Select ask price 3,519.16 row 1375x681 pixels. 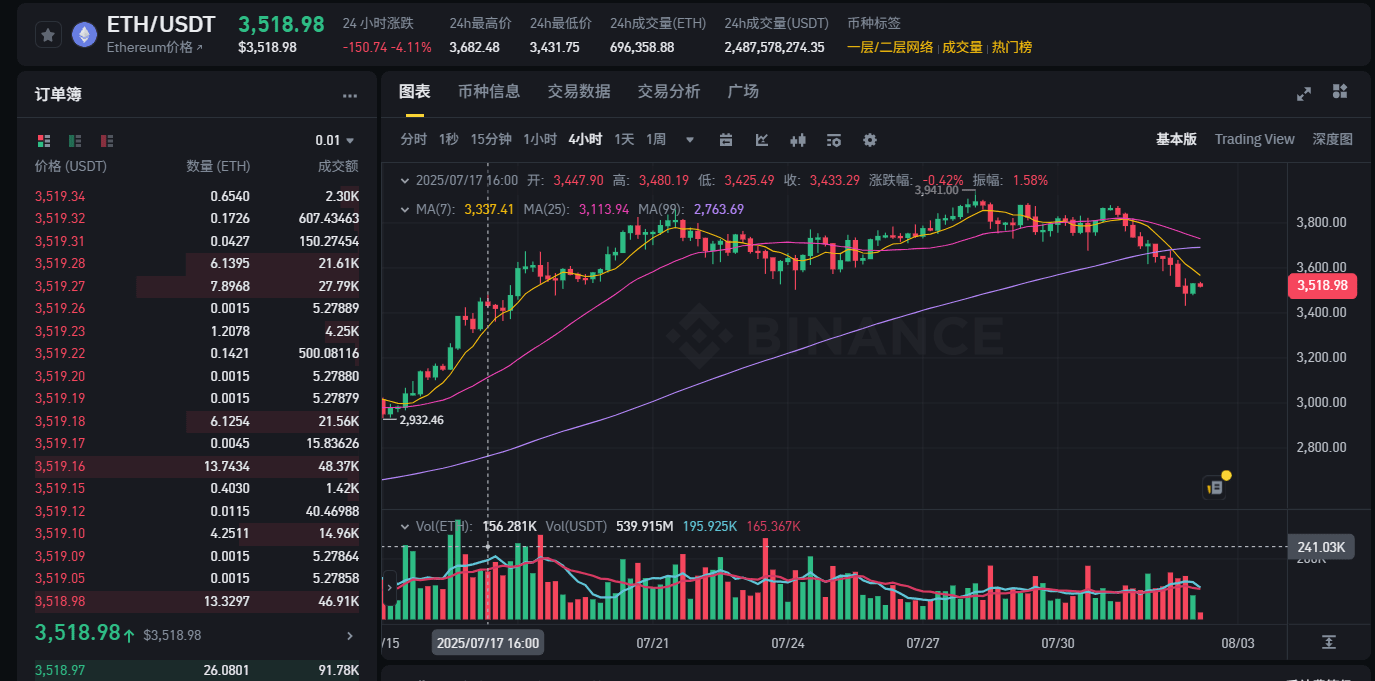(x=196, y=467)
